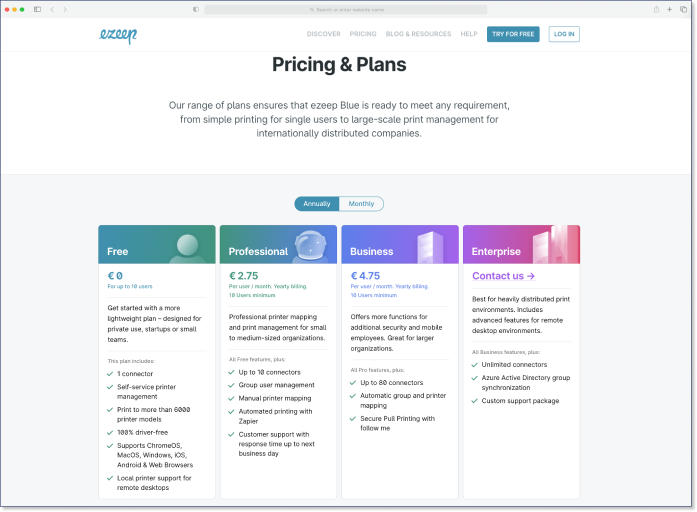
Task: Follow the Contact us link
Action: (503, 276)
